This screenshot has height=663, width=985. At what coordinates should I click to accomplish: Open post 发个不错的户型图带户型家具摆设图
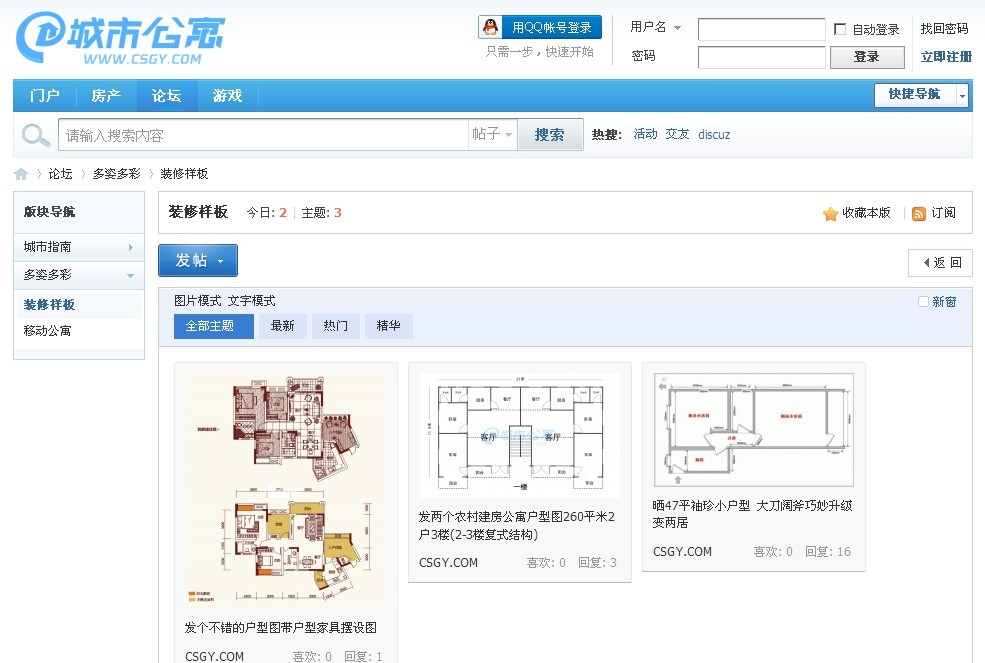click(x=281, y=628)
